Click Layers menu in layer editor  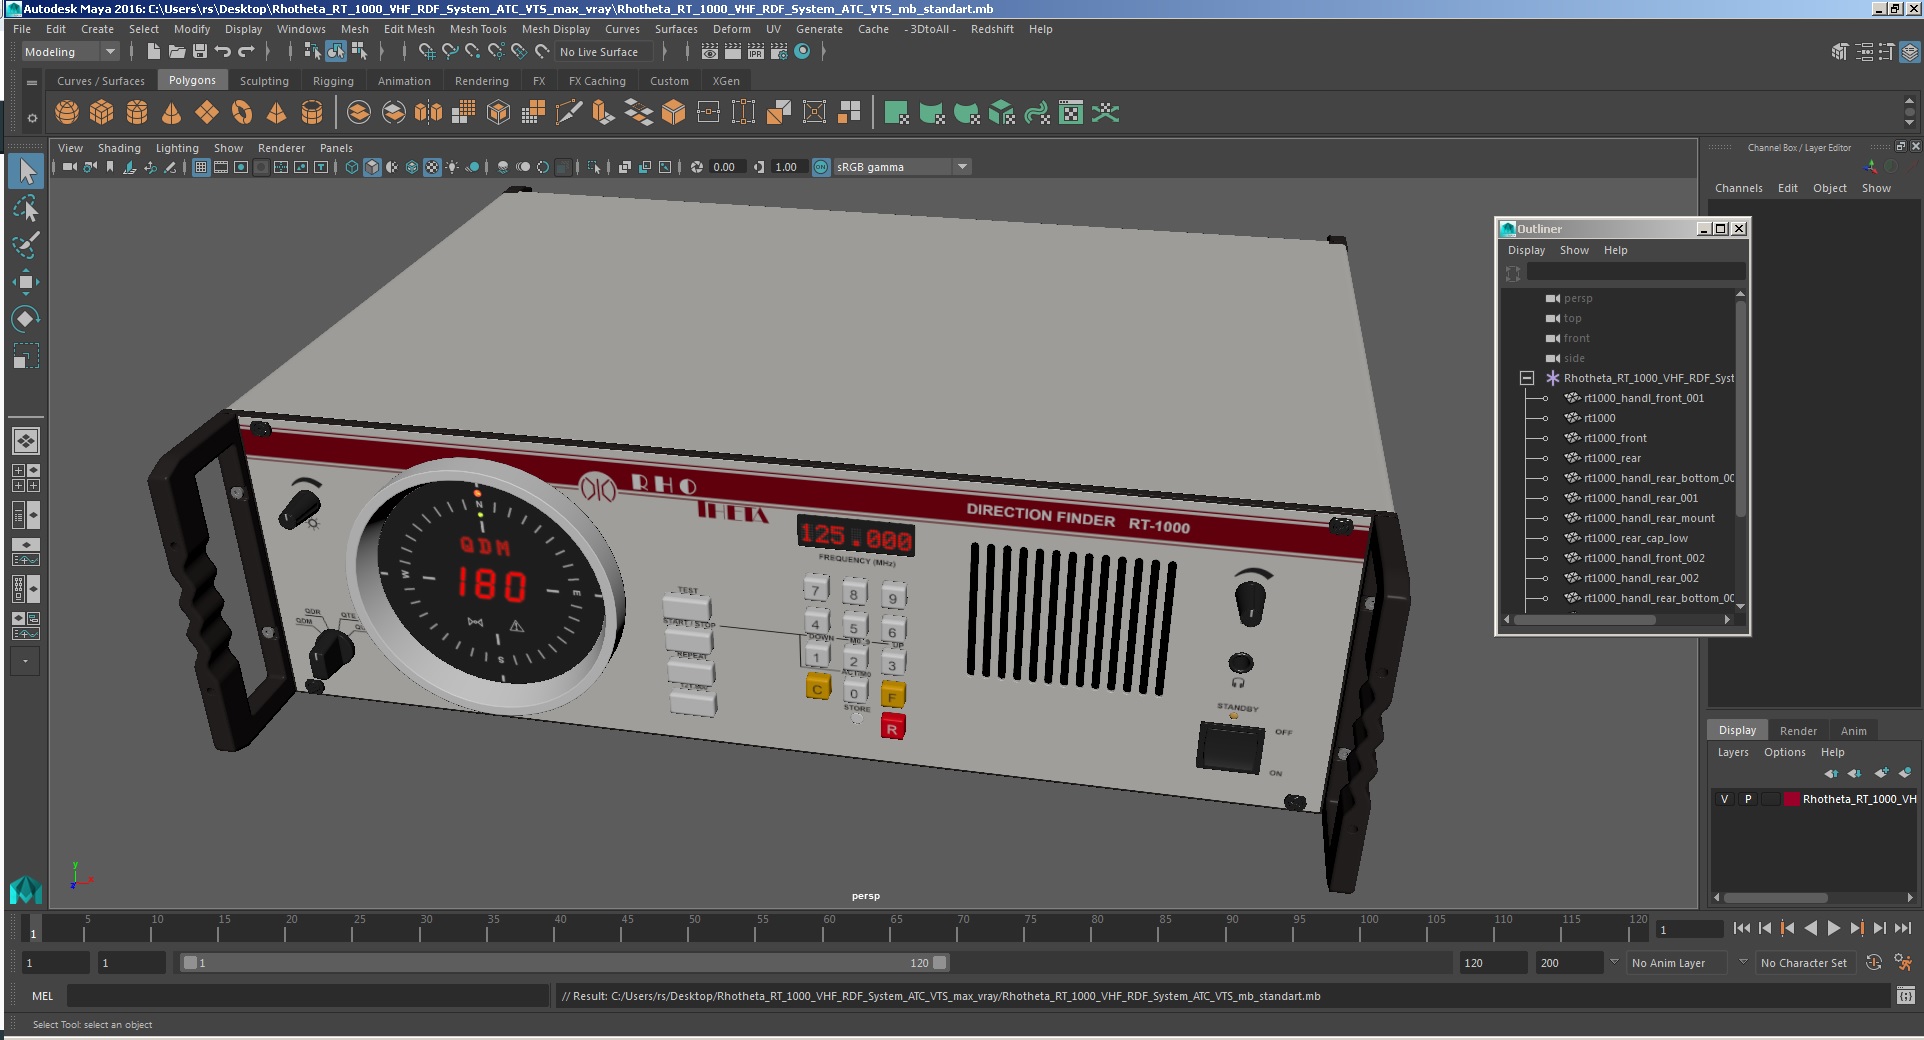pyautogui.click(x=1733, y=752)
